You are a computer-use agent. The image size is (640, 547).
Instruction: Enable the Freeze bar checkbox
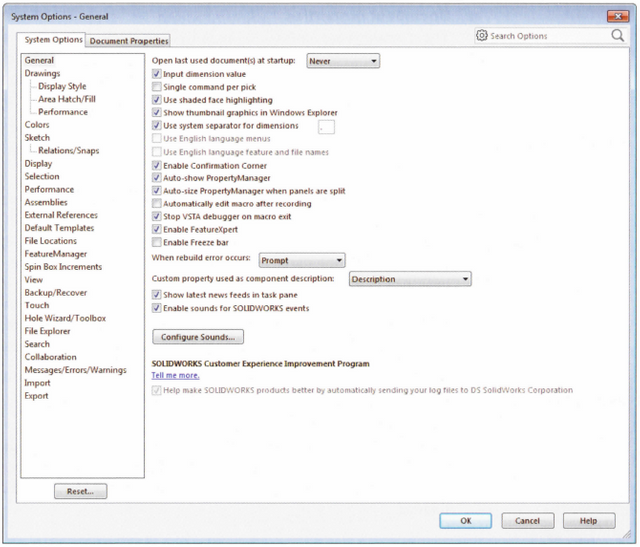157,242
